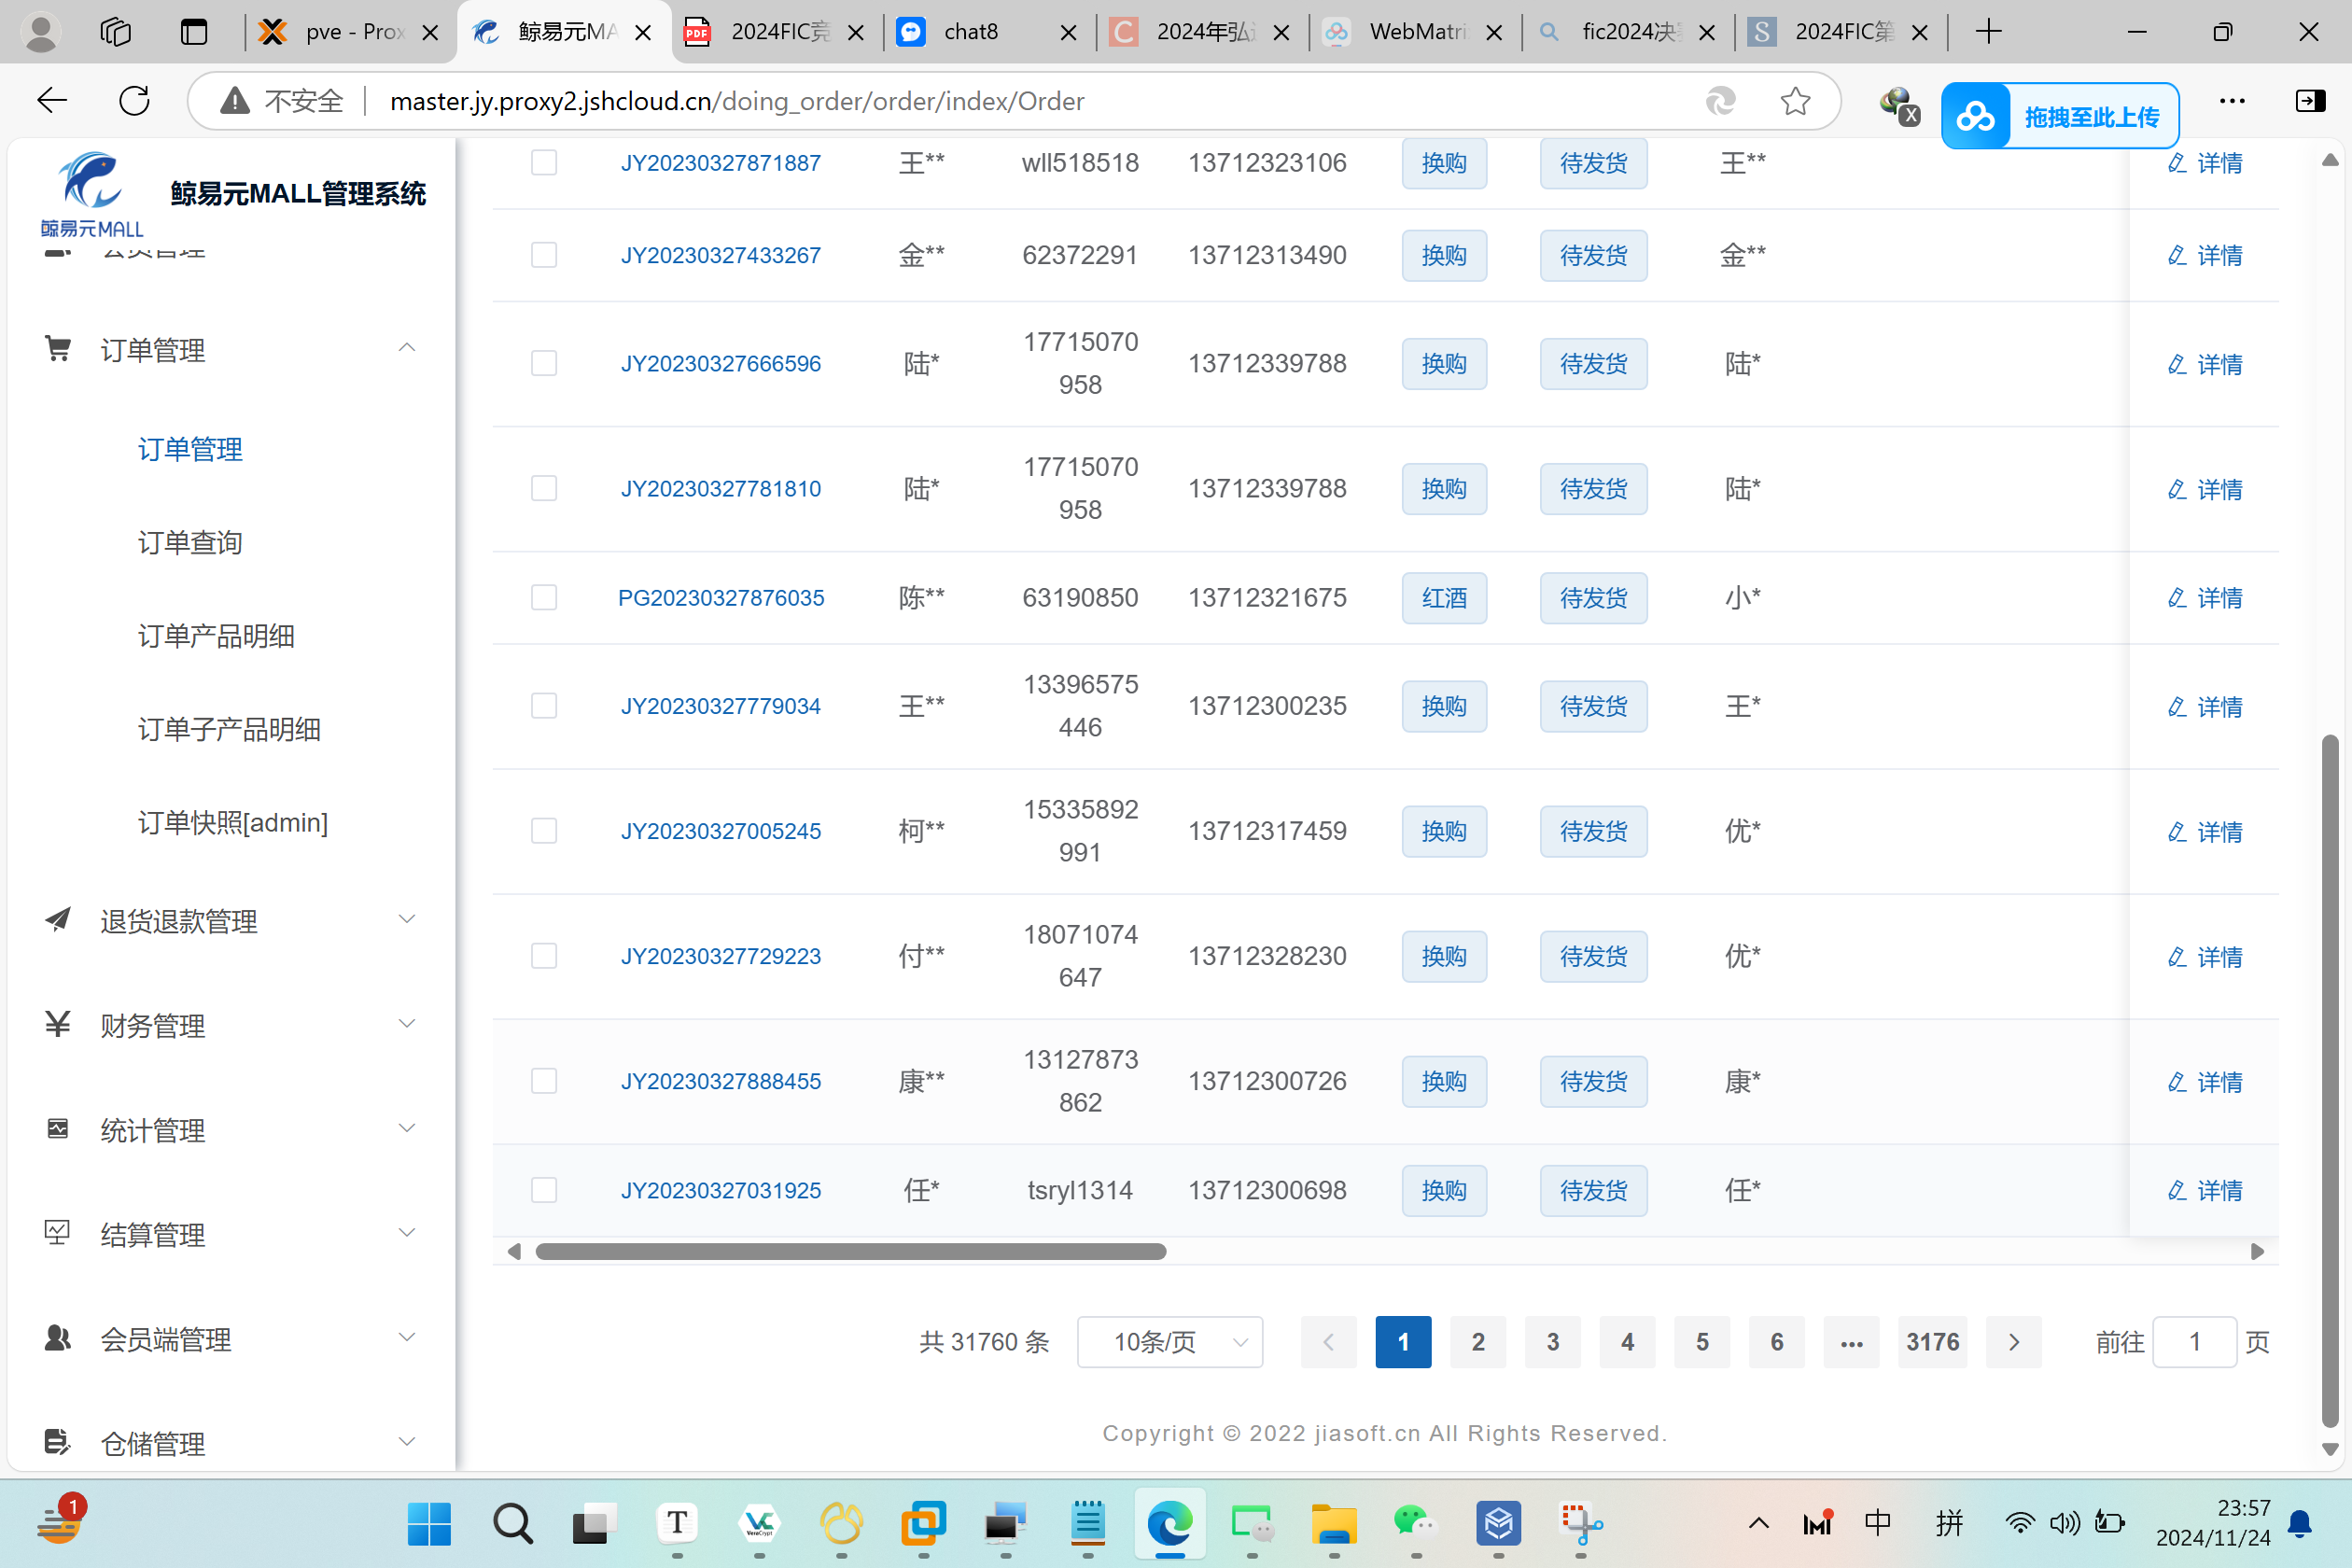Check the box for order JY20230327433267
The image size is (2352, 1568).
(x=544, y=255)
